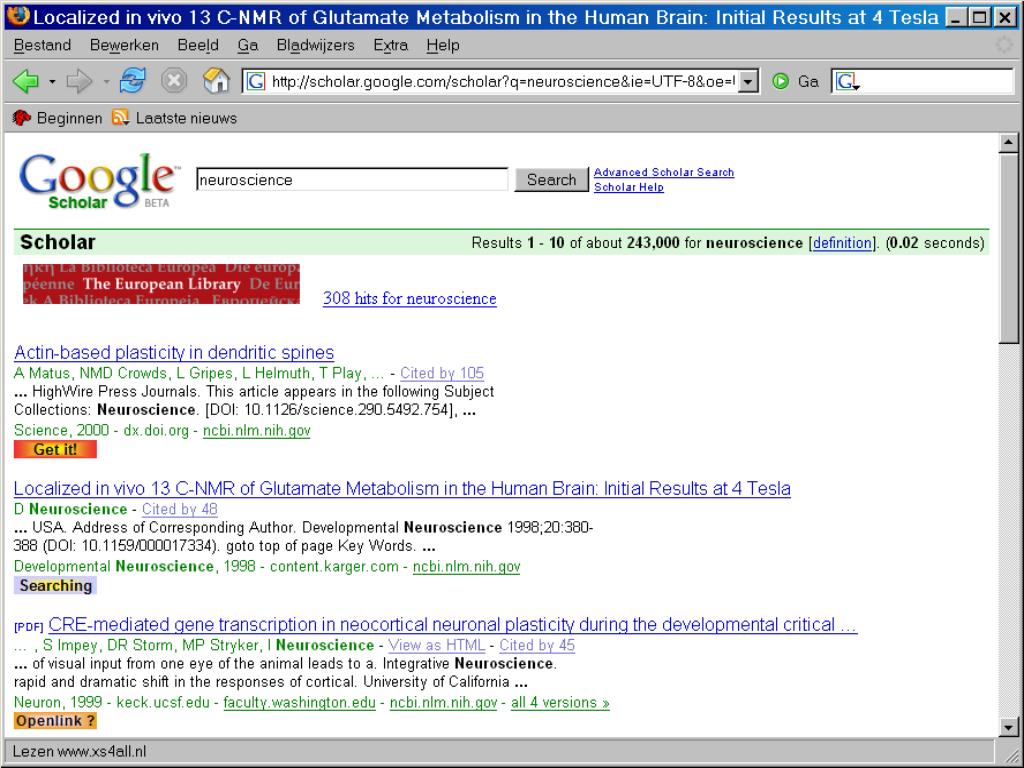The height and width of the screenshot is (768, 1024).
Task: Open the Bewerken menu
Action: pyautogui.click(x=124, y=45)
